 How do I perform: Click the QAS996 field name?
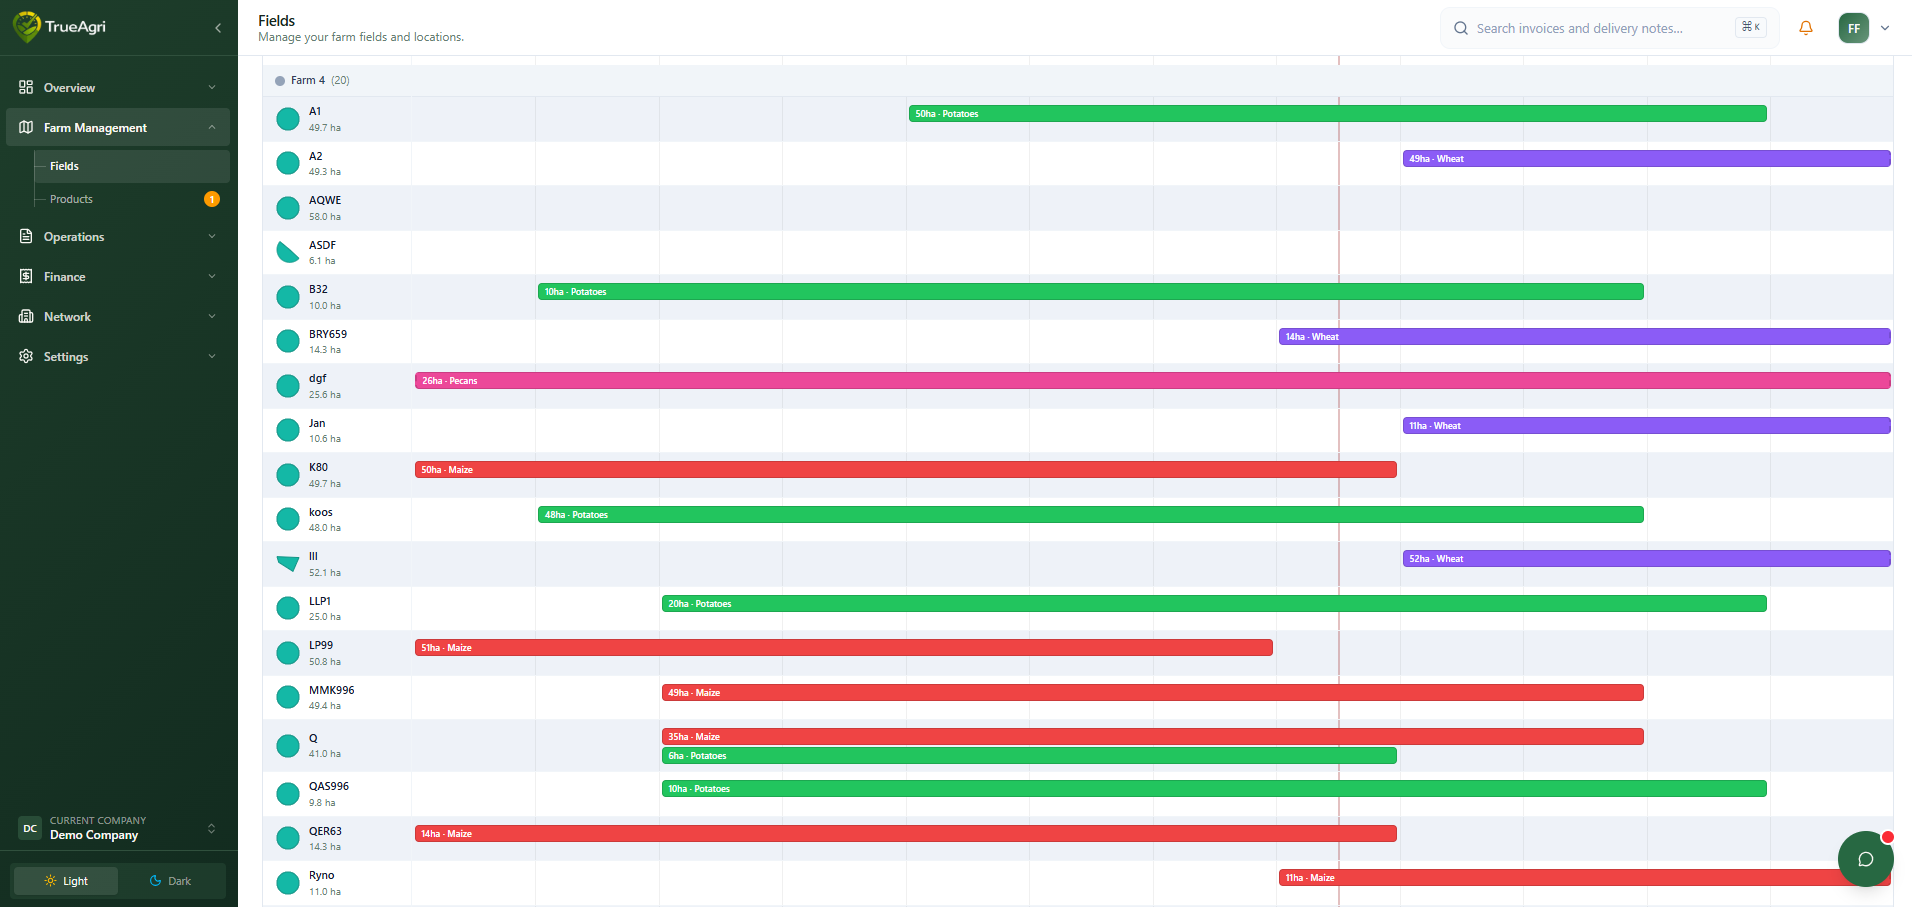(329, 786)
